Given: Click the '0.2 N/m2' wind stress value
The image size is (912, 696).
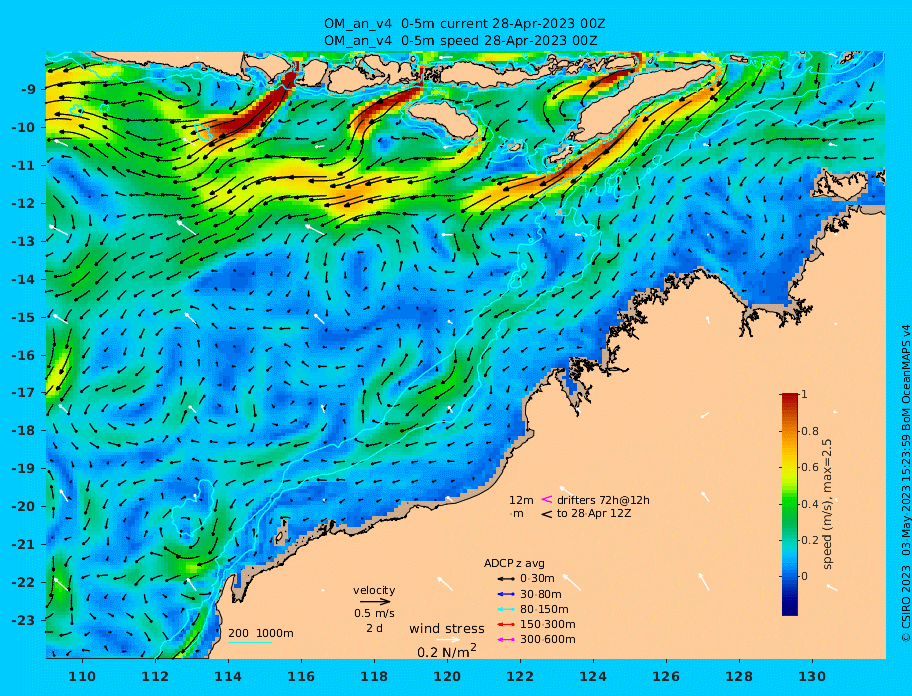Looking at the screenshot, I should (447, 651).
